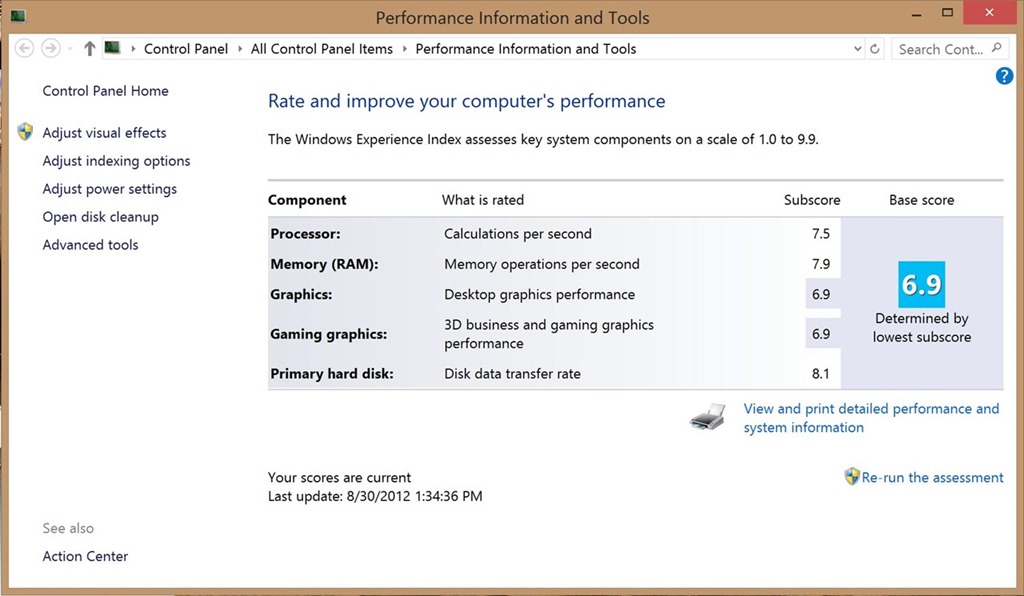The height and width of the screenshot is (596, 1024).
Task: Click the Gaming graphics row label
Action: [328, 334]
